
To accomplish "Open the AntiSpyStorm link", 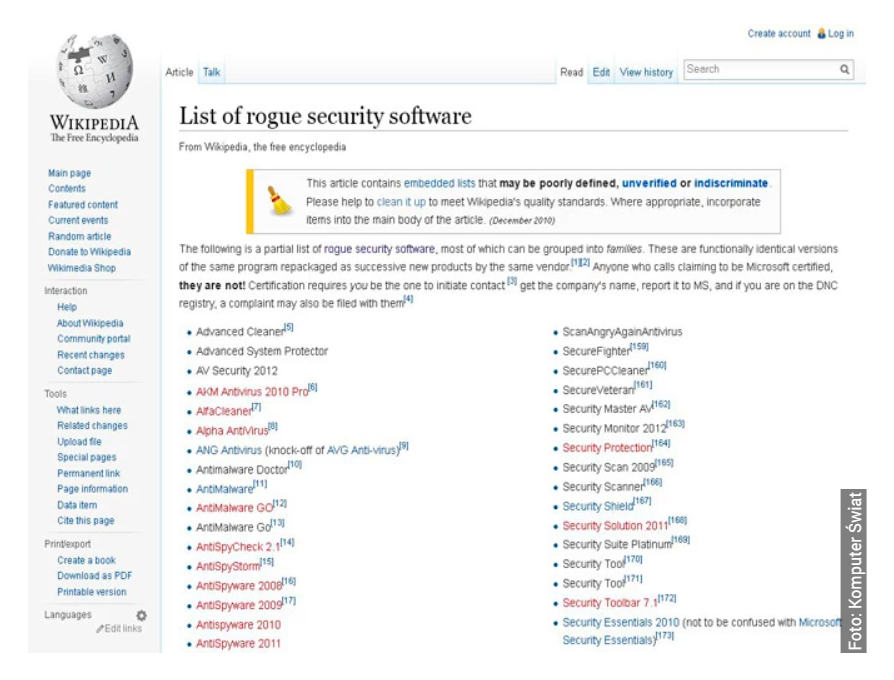I will click(228, 567).
